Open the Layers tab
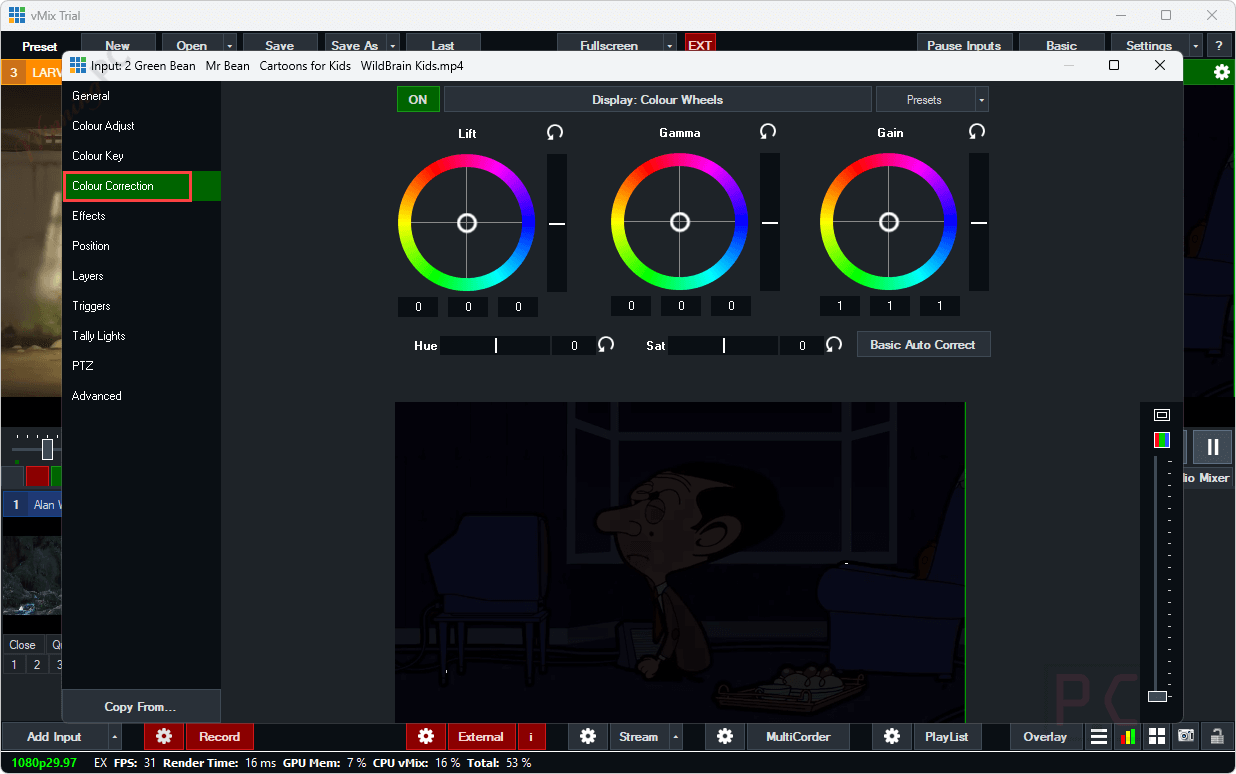The width and height of the screenshot is (1236, 774). pyautogui.click(x=141, y=276)
